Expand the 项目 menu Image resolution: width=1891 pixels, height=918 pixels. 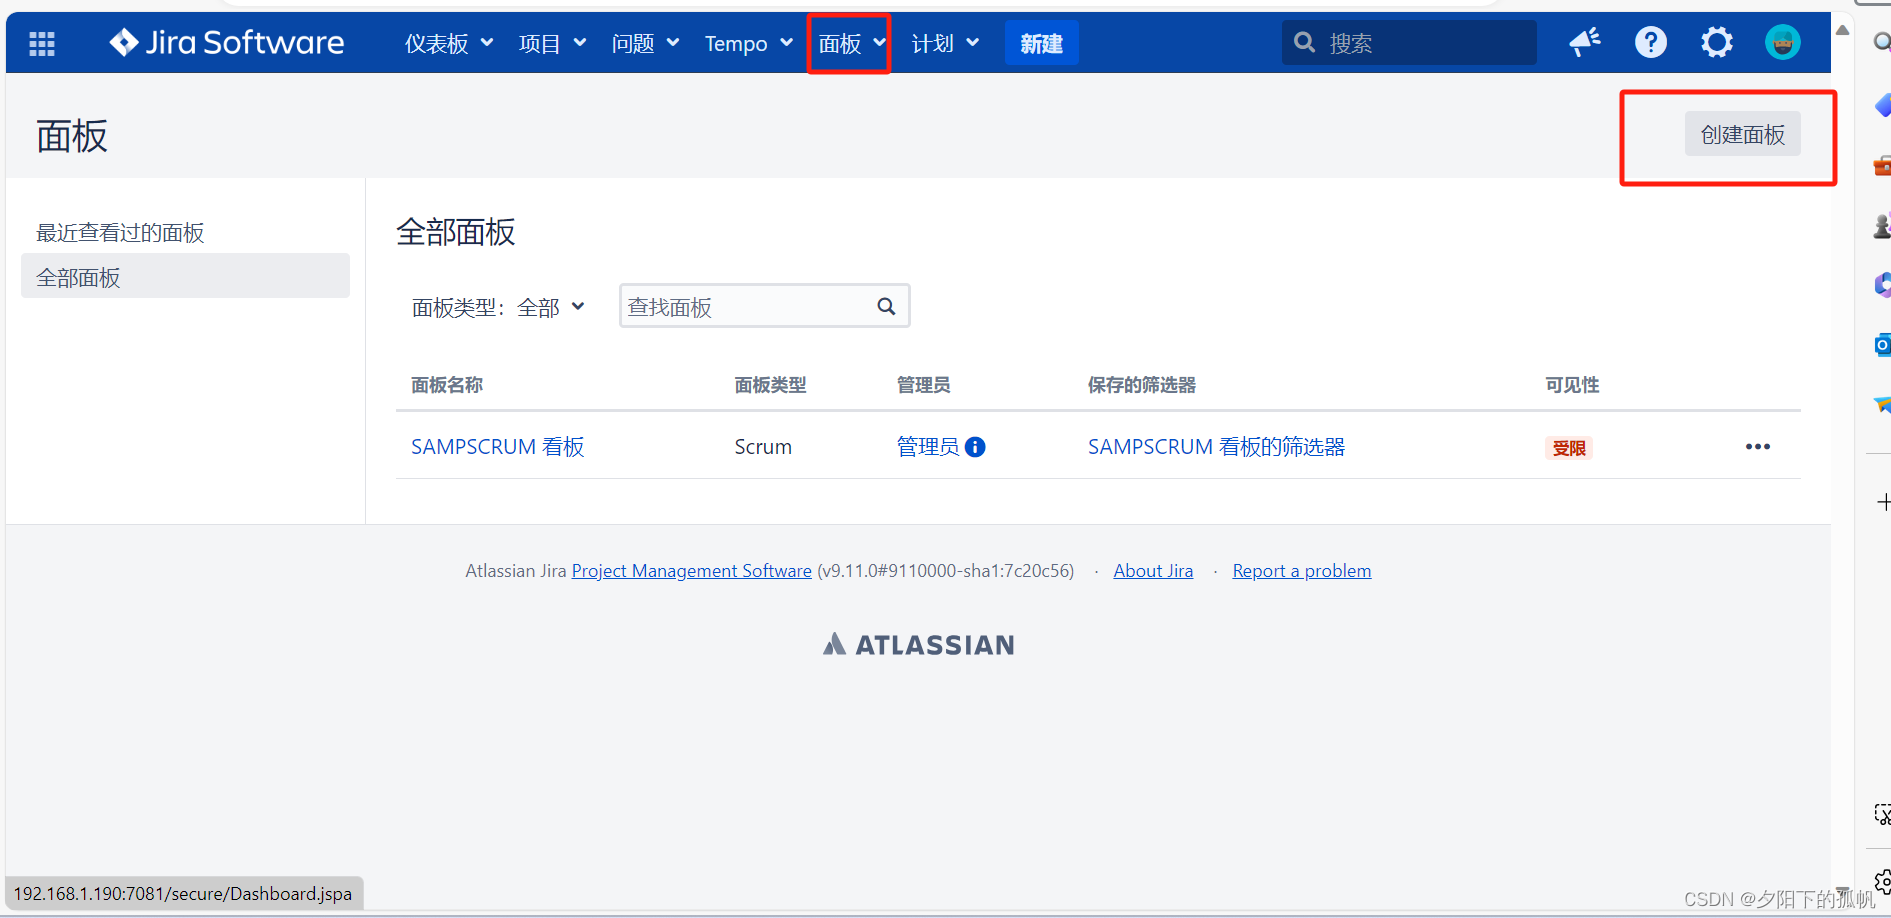552,43
